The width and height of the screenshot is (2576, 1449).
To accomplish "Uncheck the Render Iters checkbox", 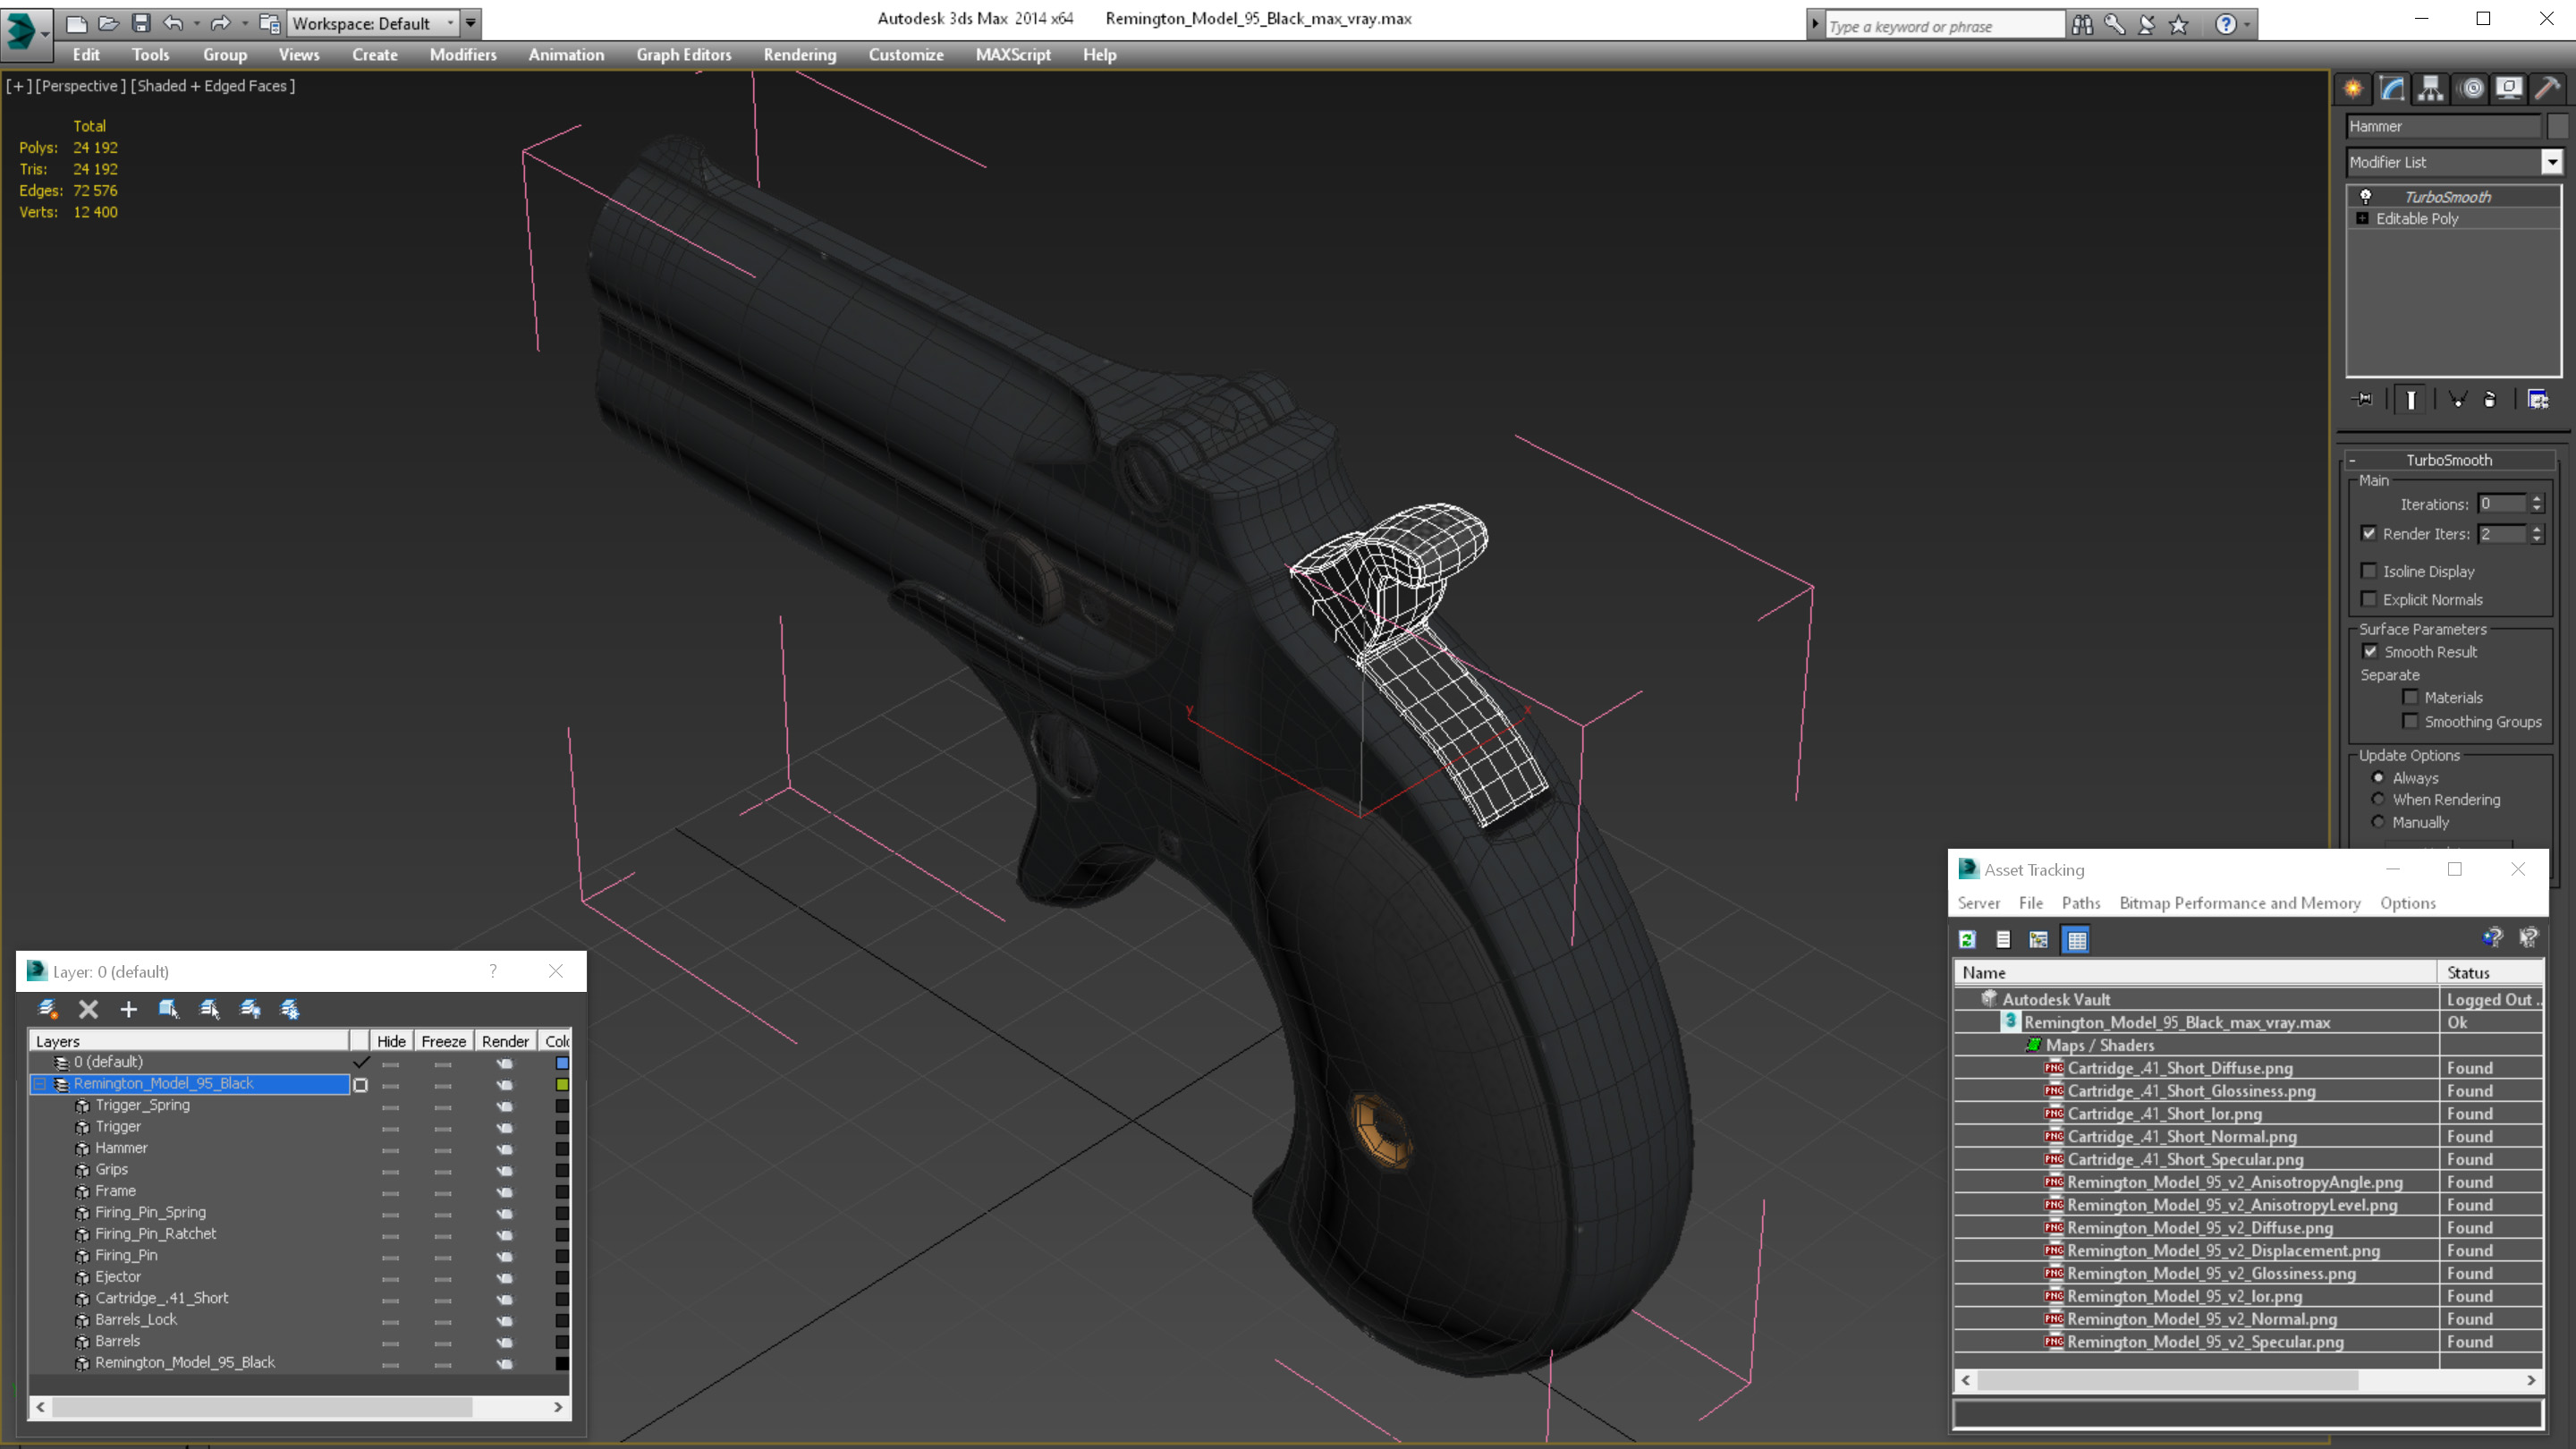I will [x=2368, y=534].
